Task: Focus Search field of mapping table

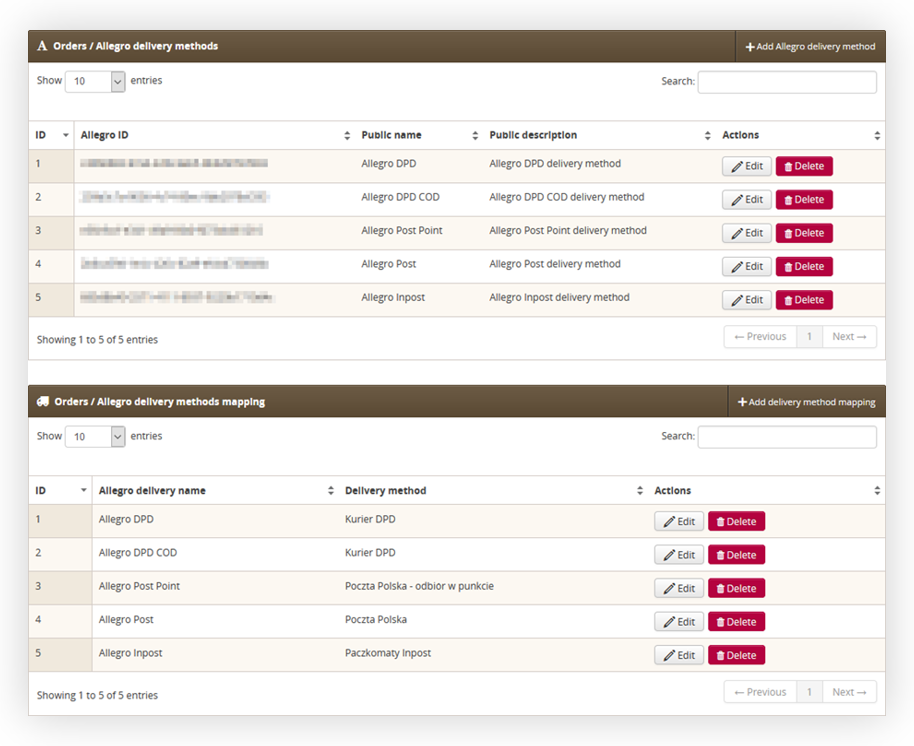Action: (x=787, y=437)
